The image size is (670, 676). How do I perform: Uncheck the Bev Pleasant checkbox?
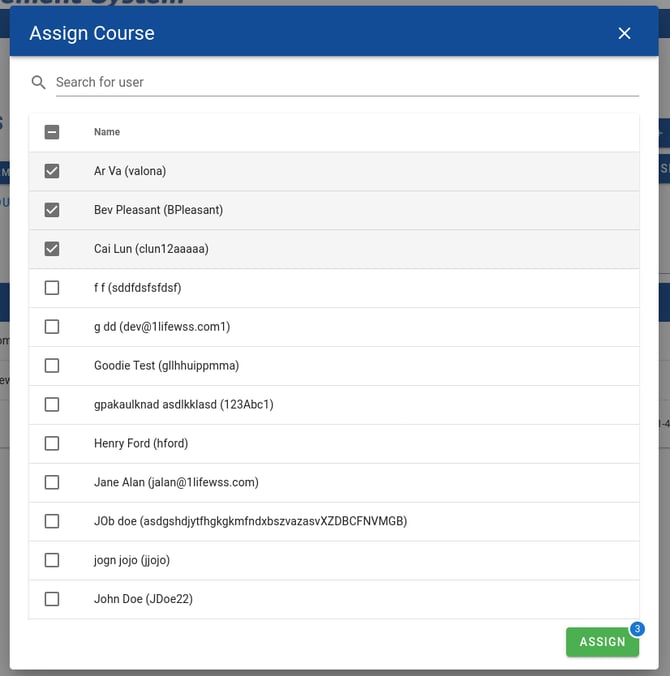tap(52, 210)
